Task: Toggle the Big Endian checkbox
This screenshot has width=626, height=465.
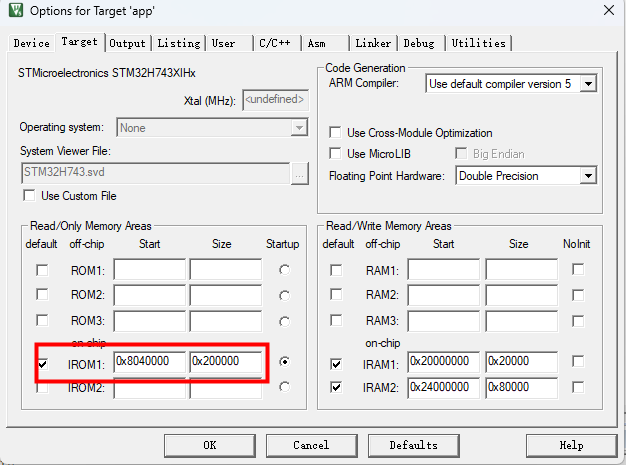Action: (461, 154)
